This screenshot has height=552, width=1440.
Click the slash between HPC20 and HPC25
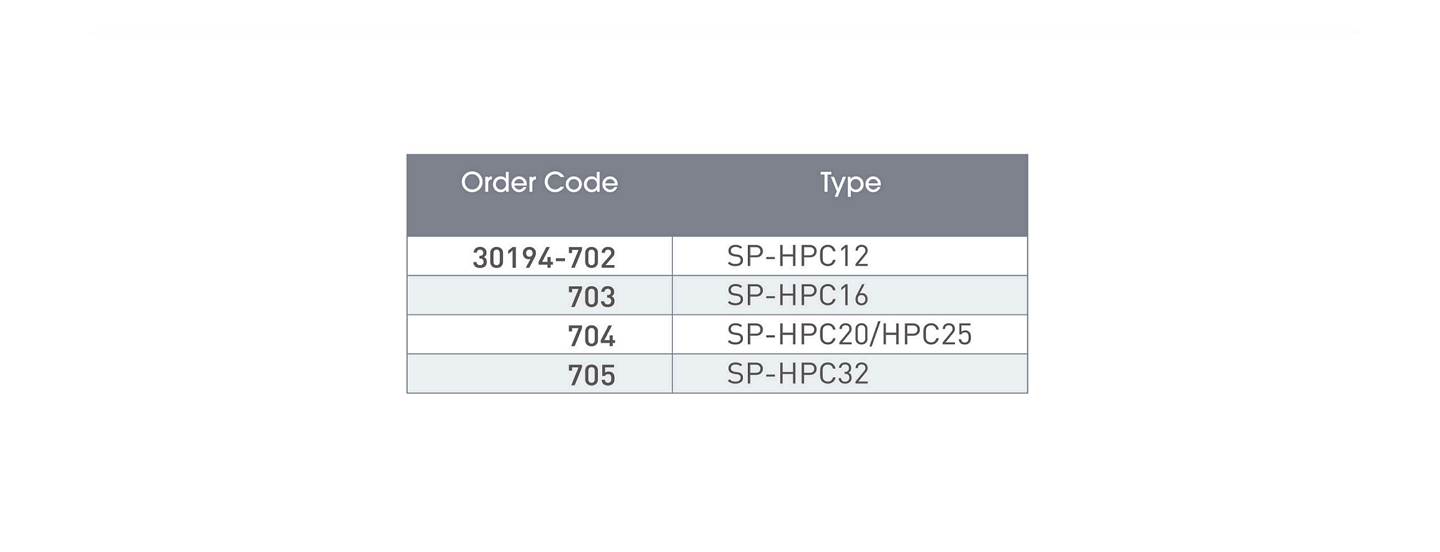click(x=875, y=334)
